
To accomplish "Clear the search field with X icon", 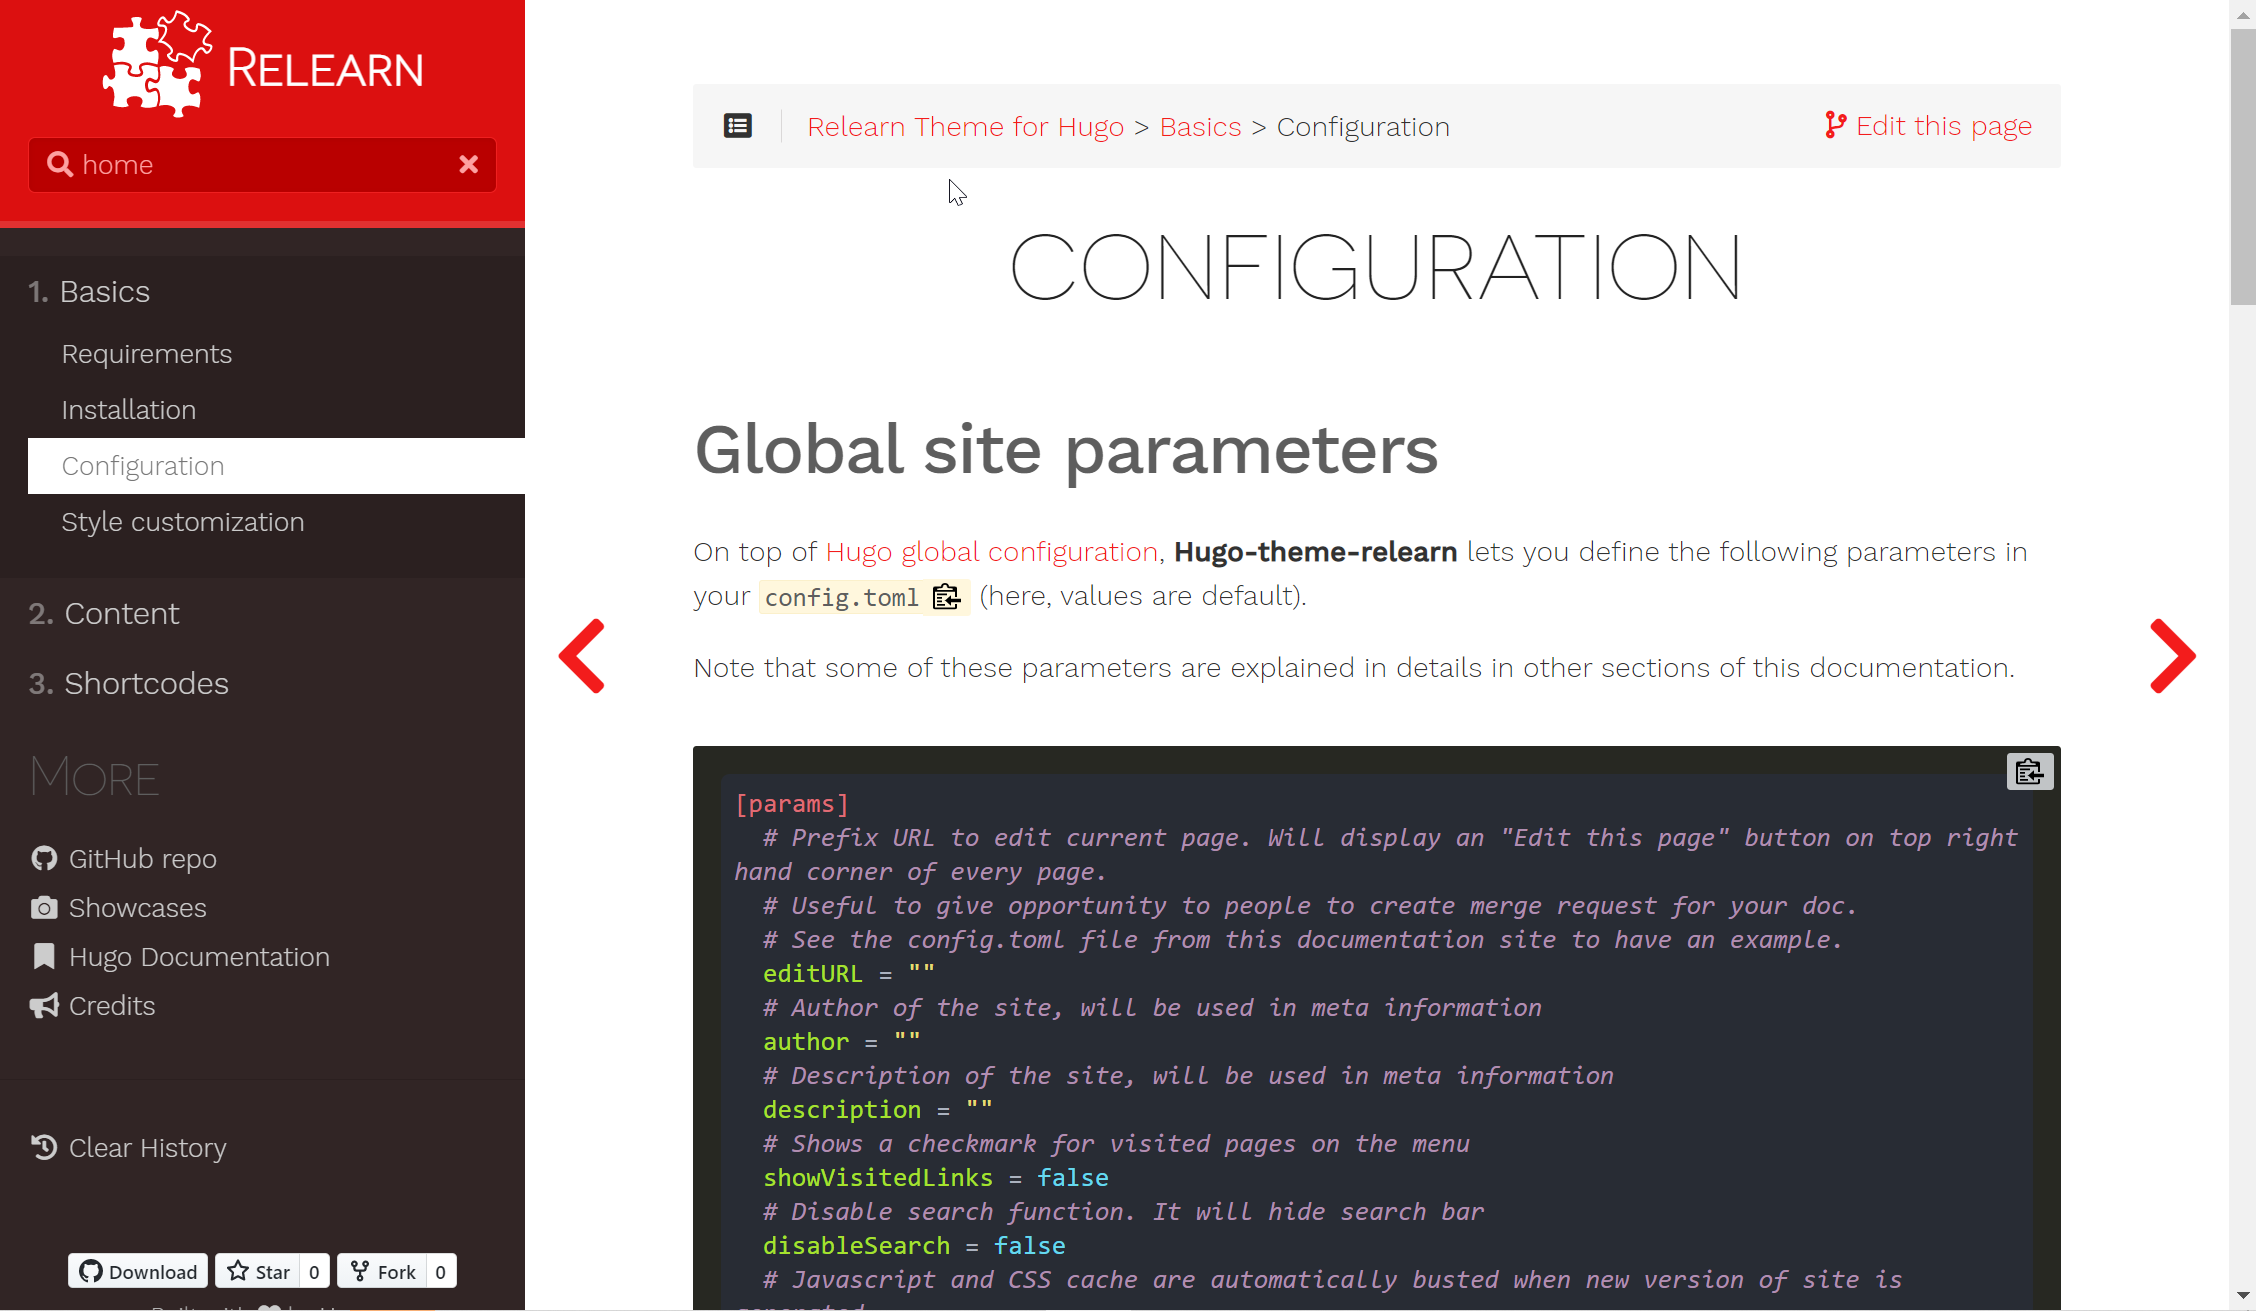I will (468, 165).
